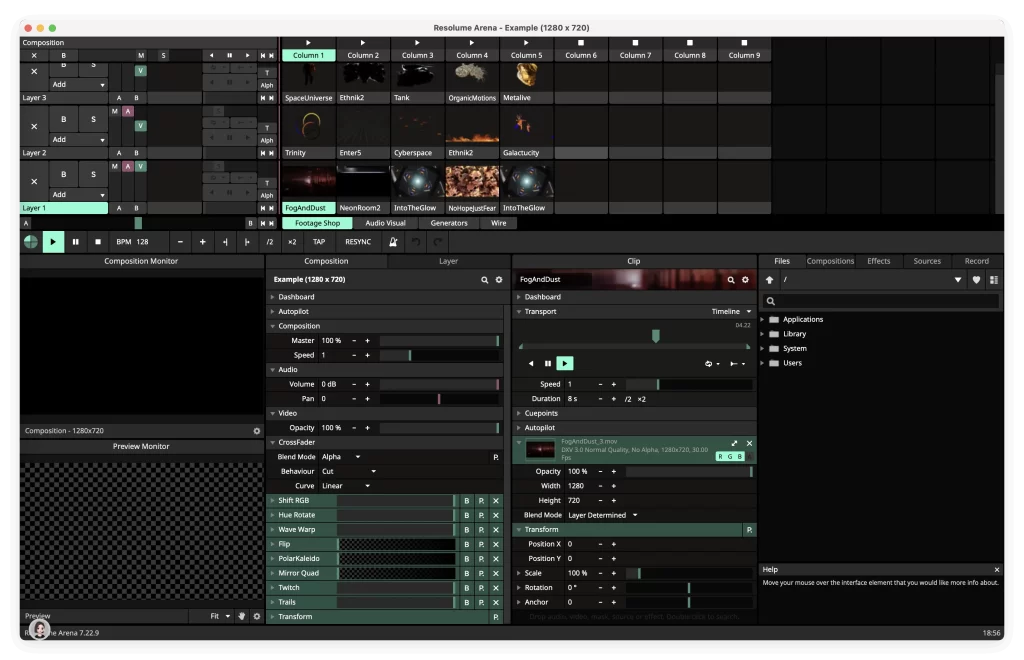Image resolution: width=1024 pixels, height=660 pixels.
Task: Switch to the Compositions tab
Action: click(830, 261)
